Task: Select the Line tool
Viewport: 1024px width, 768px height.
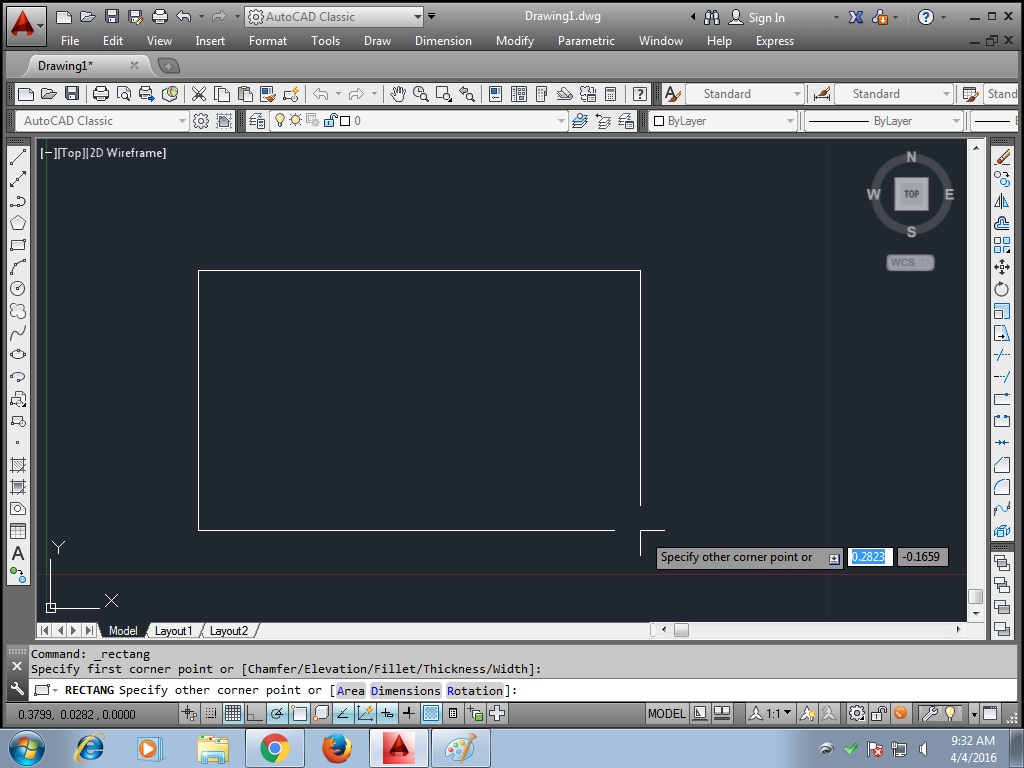Action: pos(16,156)
